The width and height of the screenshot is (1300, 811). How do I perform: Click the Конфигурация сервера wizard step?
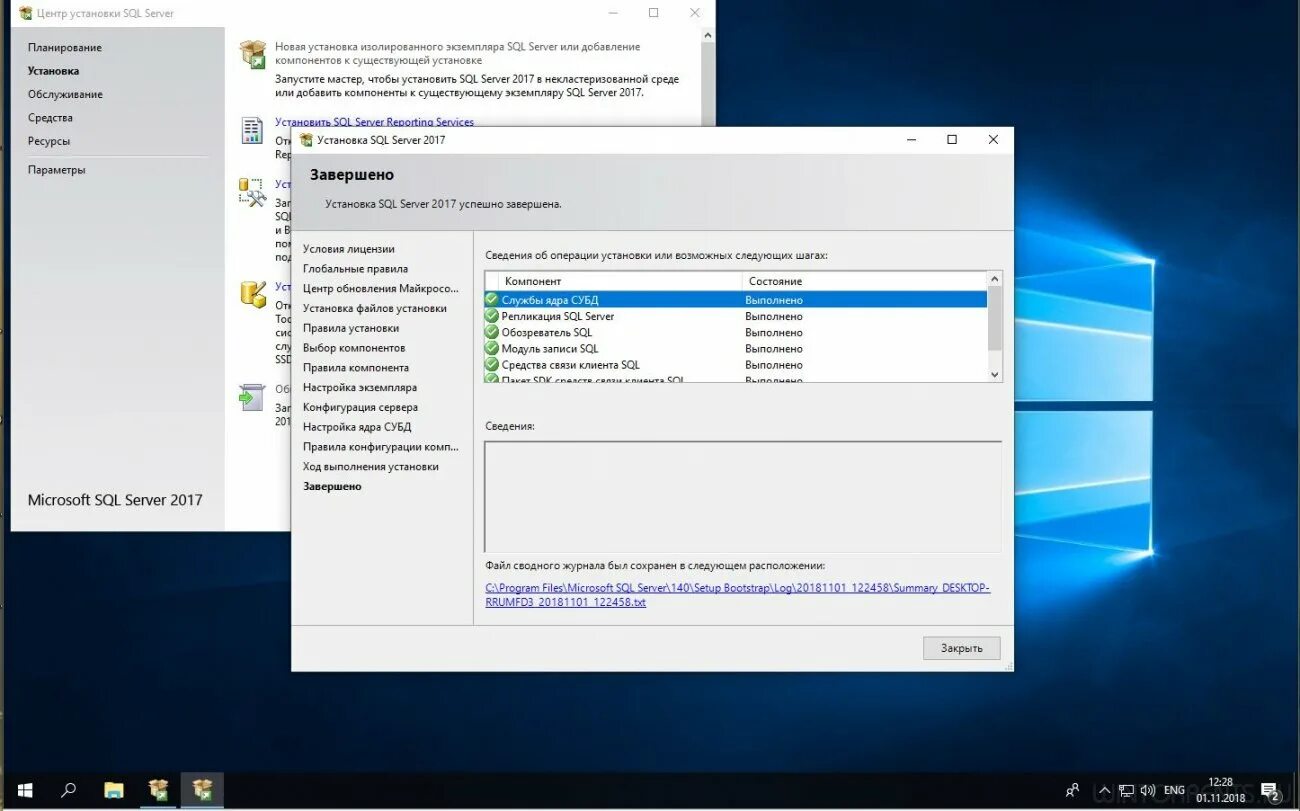pyautogui.click(x=361, y=407)
